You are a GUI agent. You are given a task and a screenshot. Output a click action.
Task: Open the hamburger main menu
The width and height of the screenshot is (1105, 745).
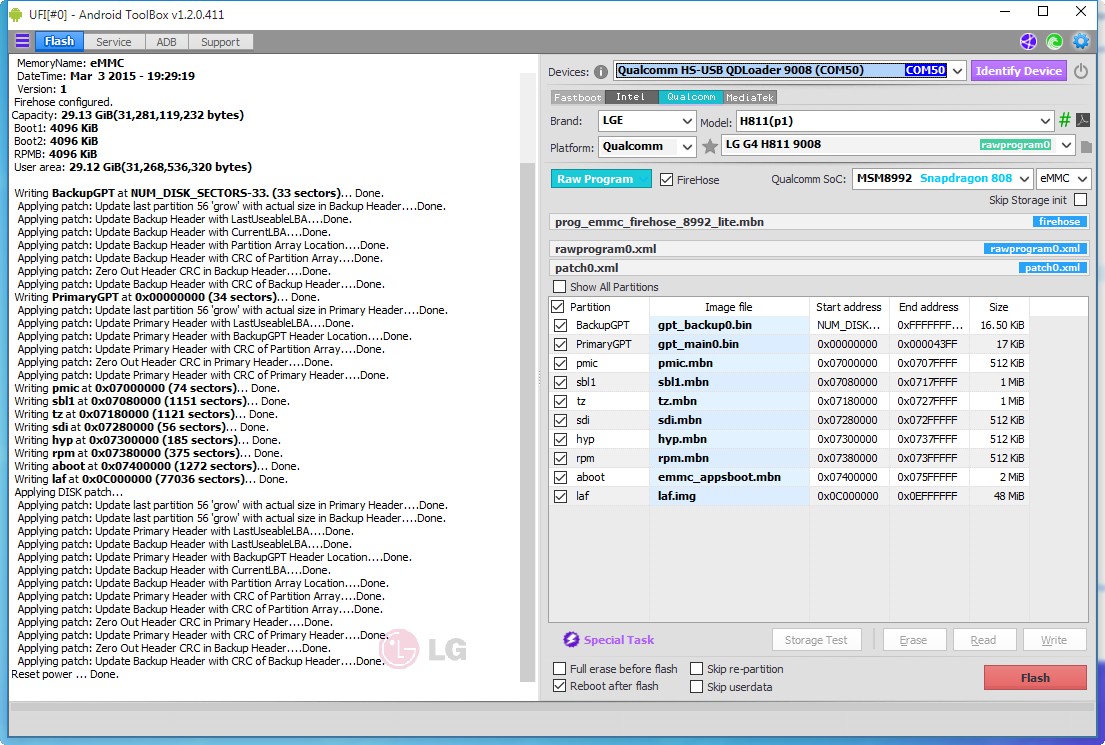22,41
